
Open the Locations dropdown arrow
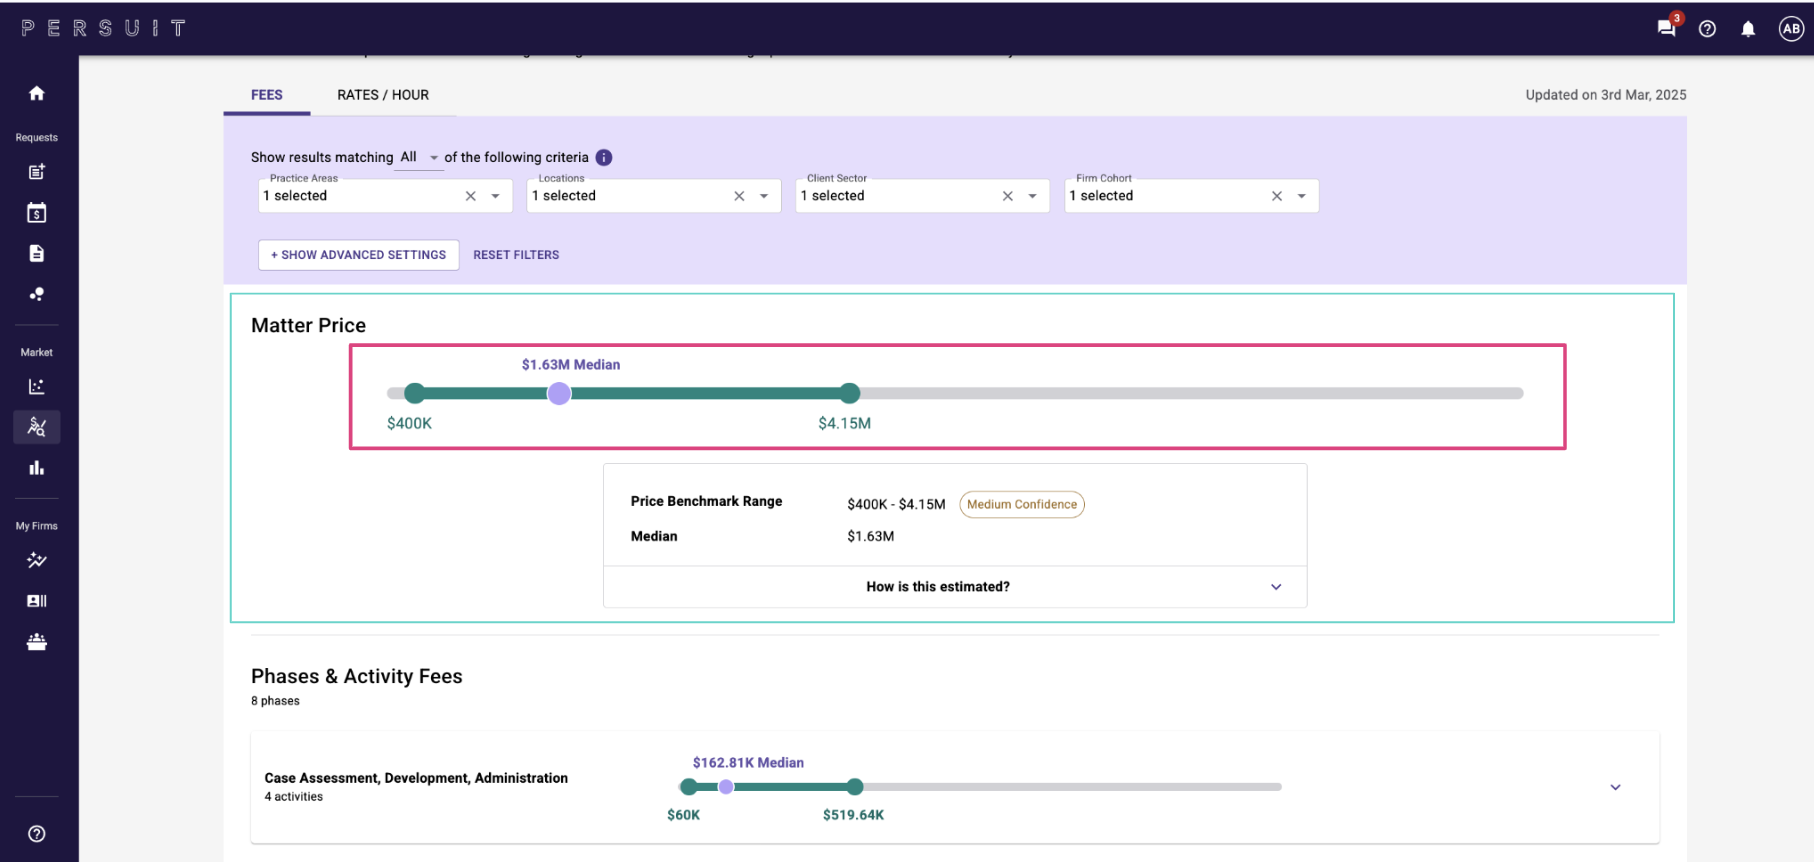click(764, 196)
